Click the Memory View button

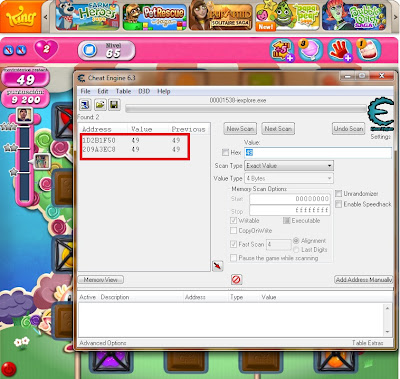click(101, 280)
